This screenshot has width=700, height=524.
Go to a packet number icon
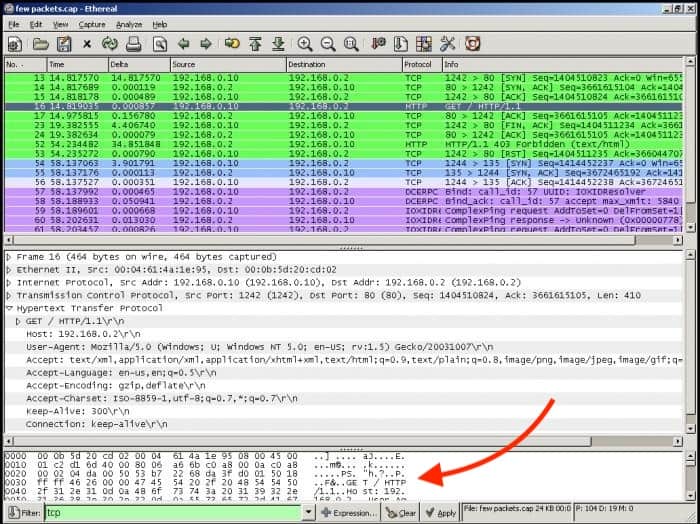[232, 43]
